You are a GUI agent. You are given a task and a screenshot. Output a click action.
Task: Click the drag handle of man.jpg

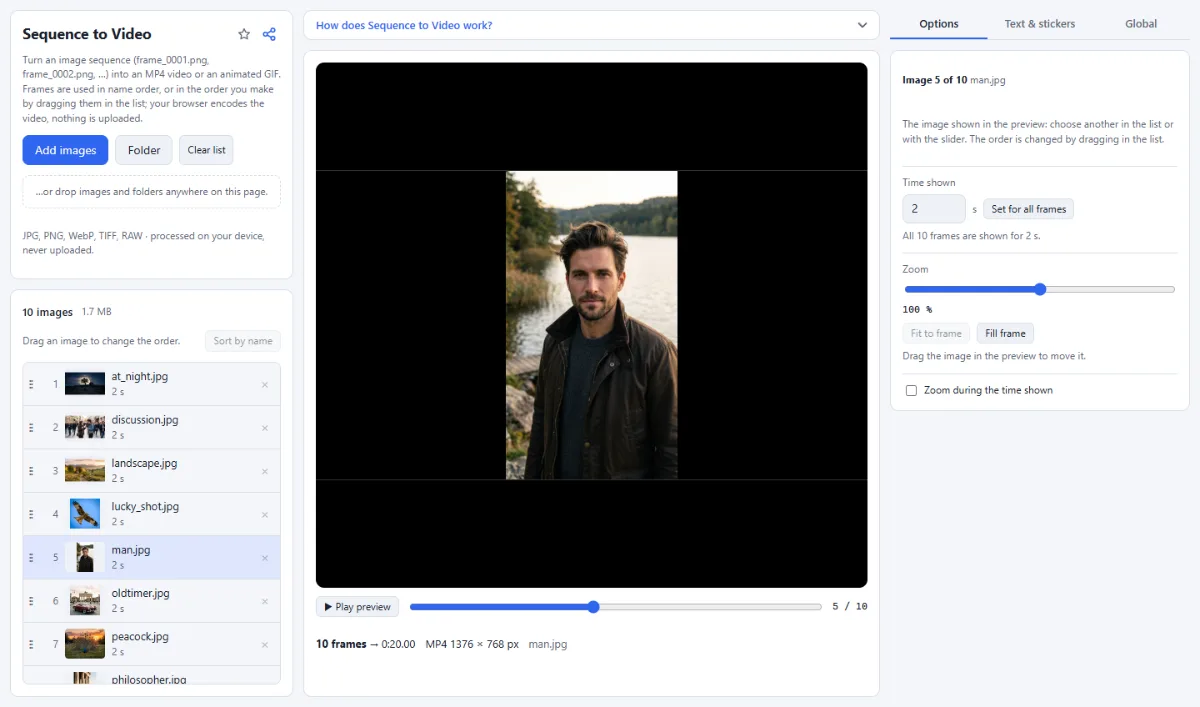31,558
